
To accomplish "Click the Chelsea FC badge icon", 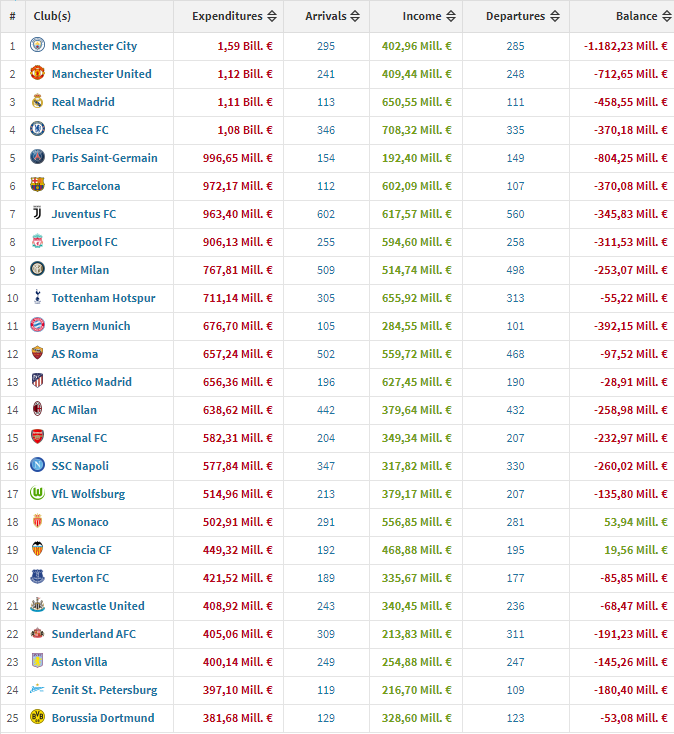I will pos(37,130).
